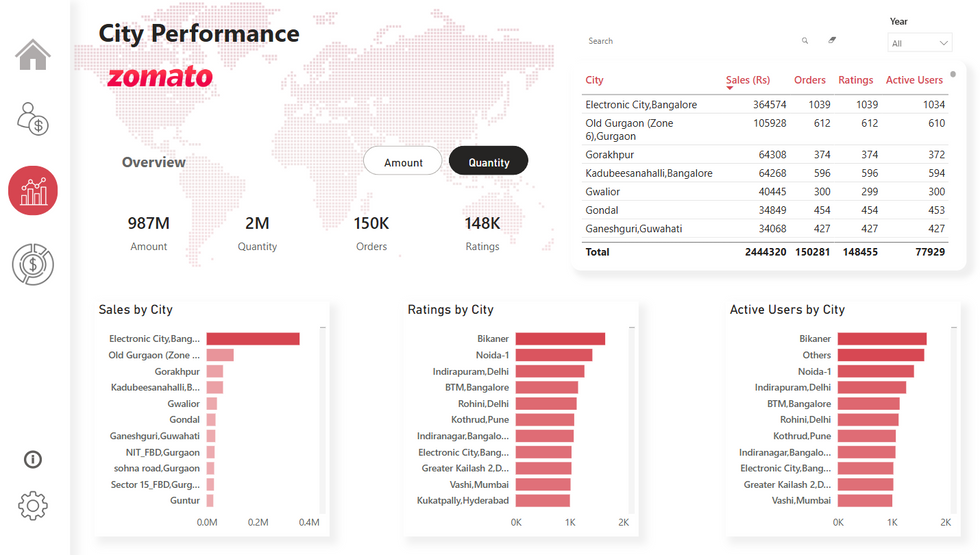Click Ratings by City scrollbar
This screenshot has height=555, width=980.
tap(632, 420)
